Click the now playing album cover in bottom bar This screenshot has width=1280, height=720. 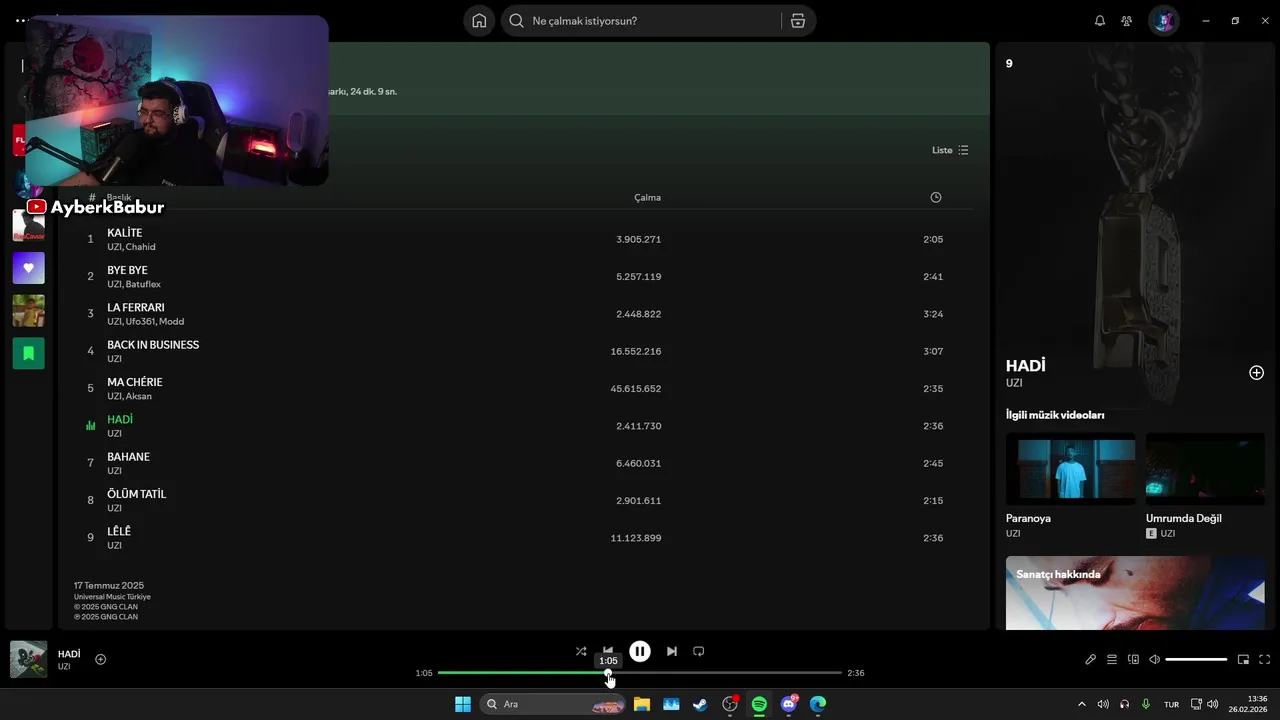point(28,659)
